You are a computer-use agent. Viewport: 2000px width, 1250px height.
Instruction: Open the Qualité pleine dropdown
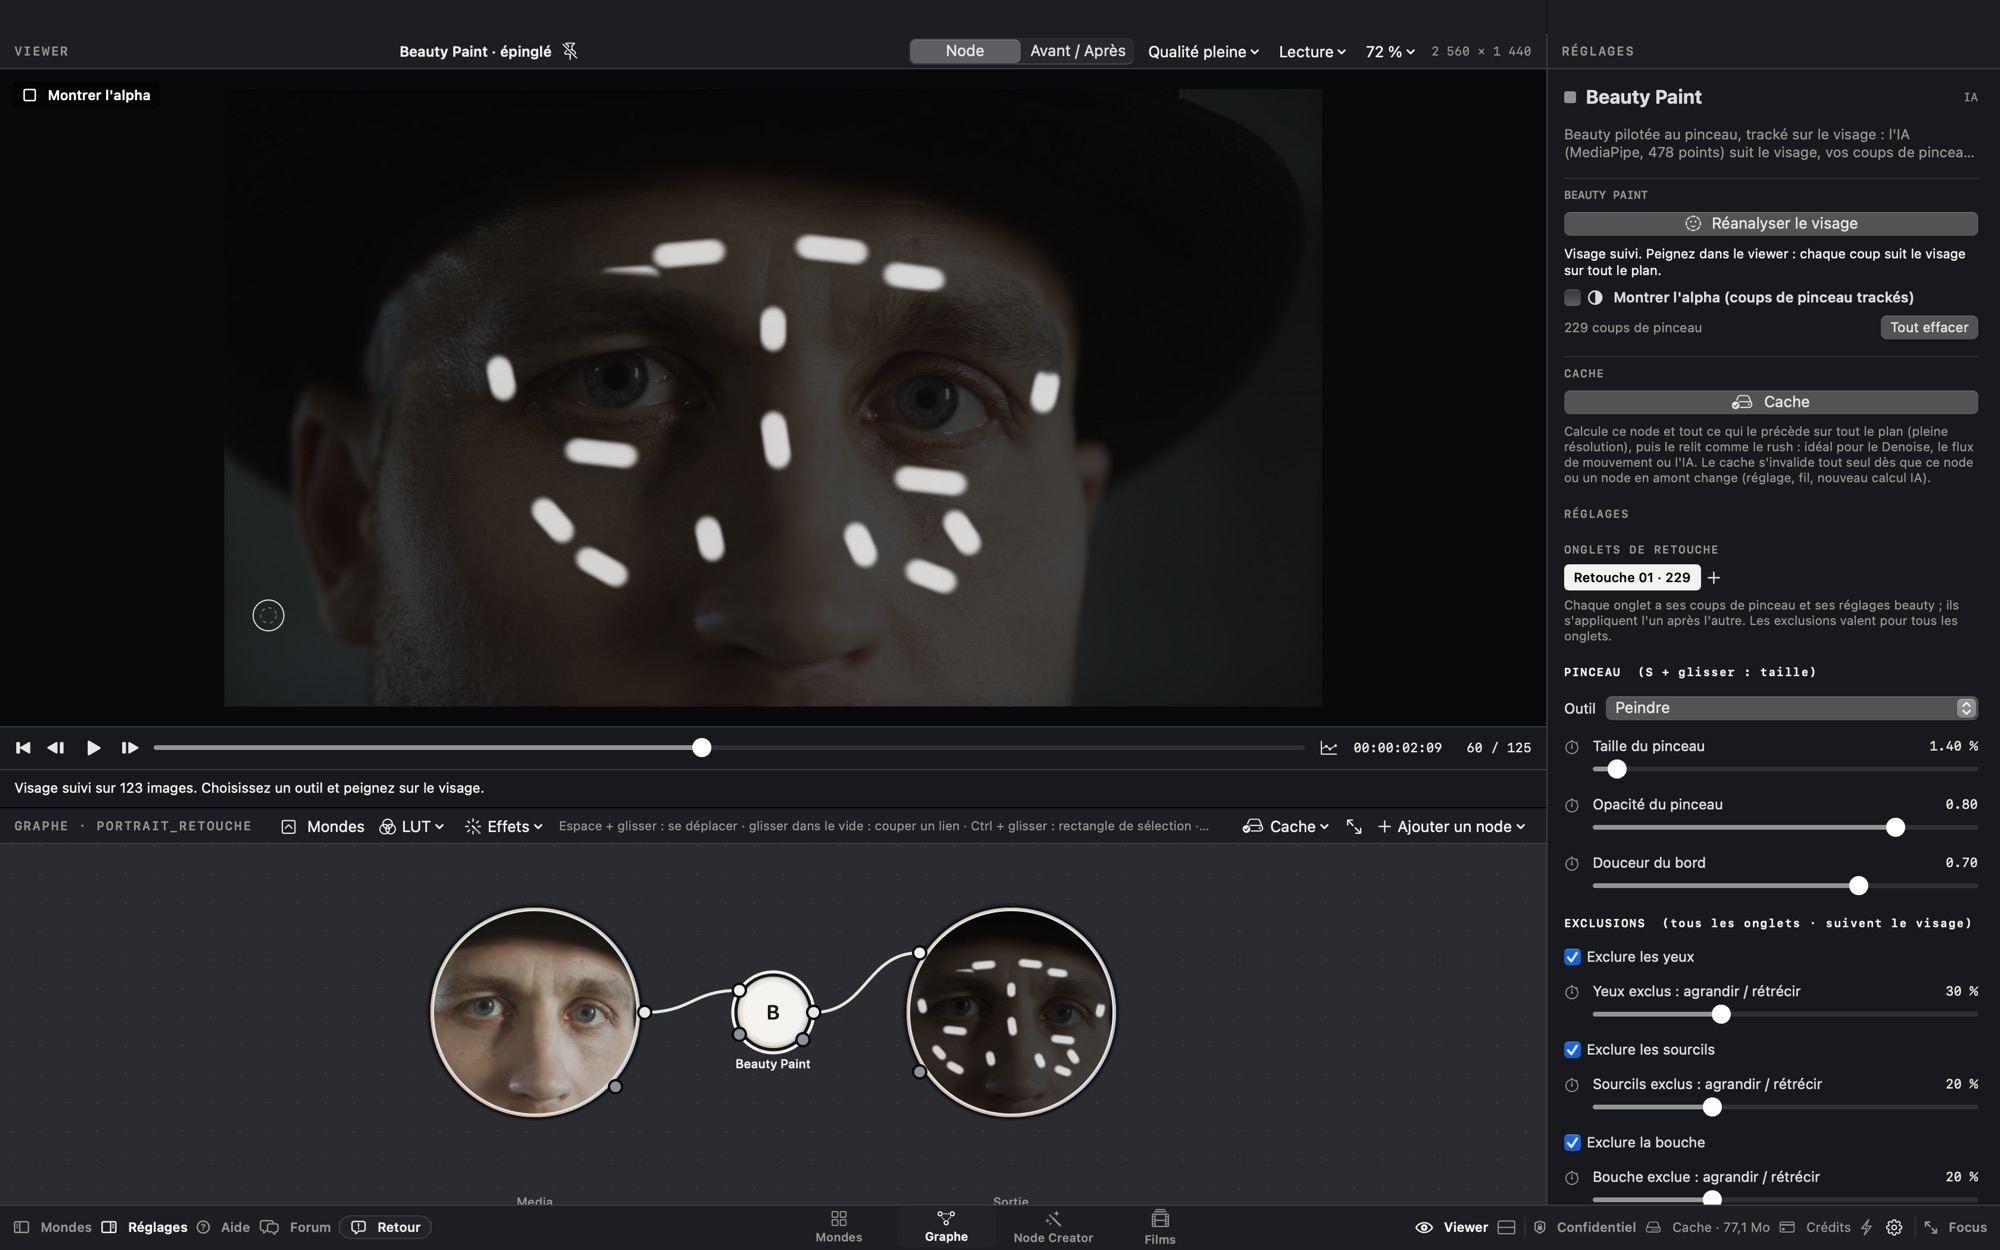(x=1203, y=52)
